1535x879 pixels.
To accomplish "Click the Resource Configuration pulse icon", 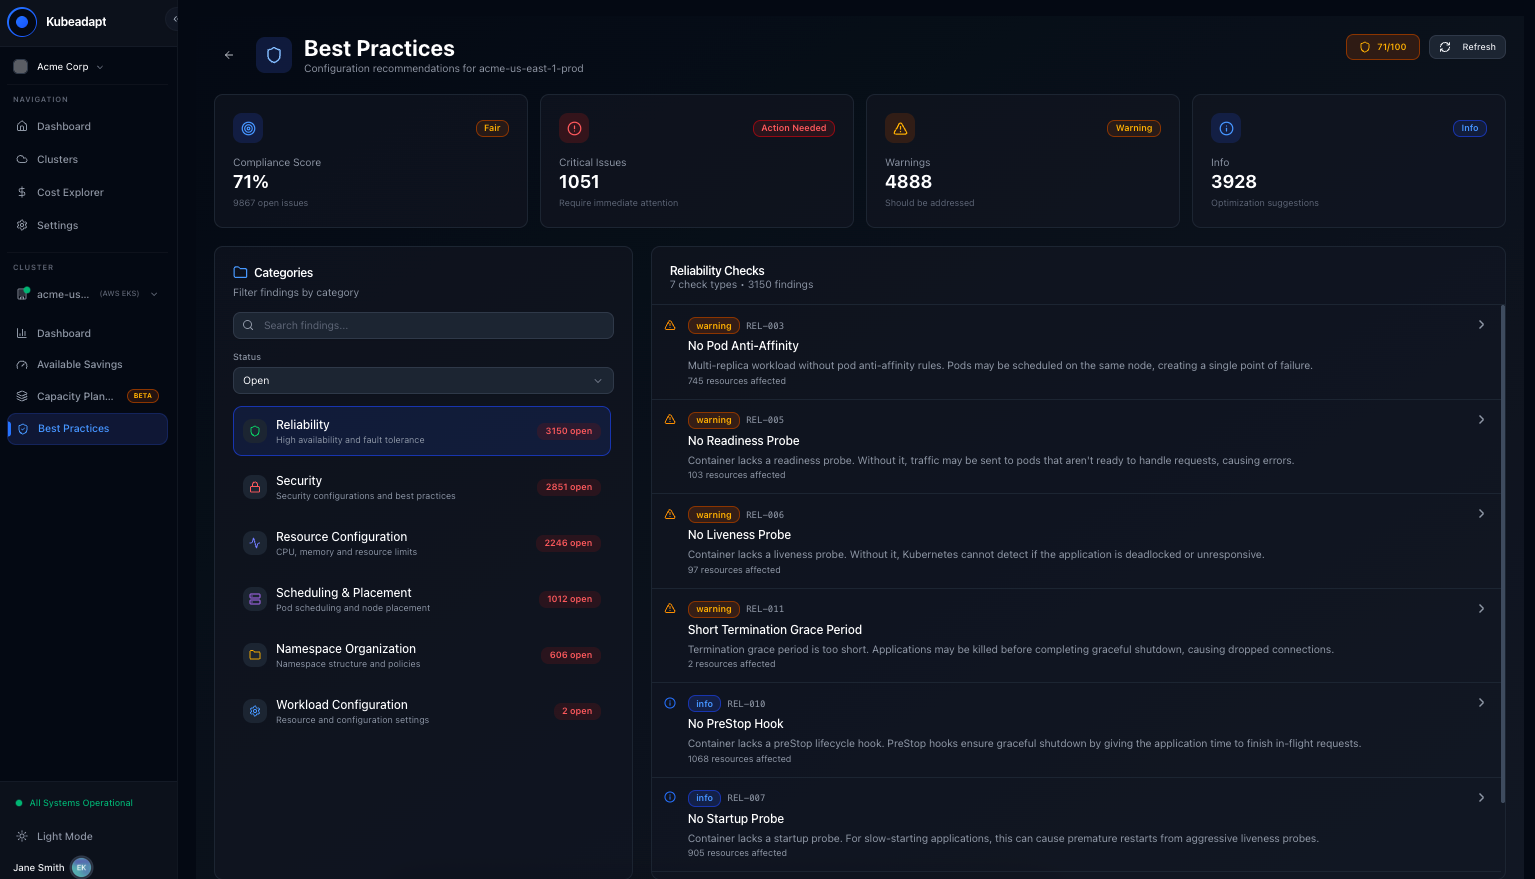I will coord(255,543).
